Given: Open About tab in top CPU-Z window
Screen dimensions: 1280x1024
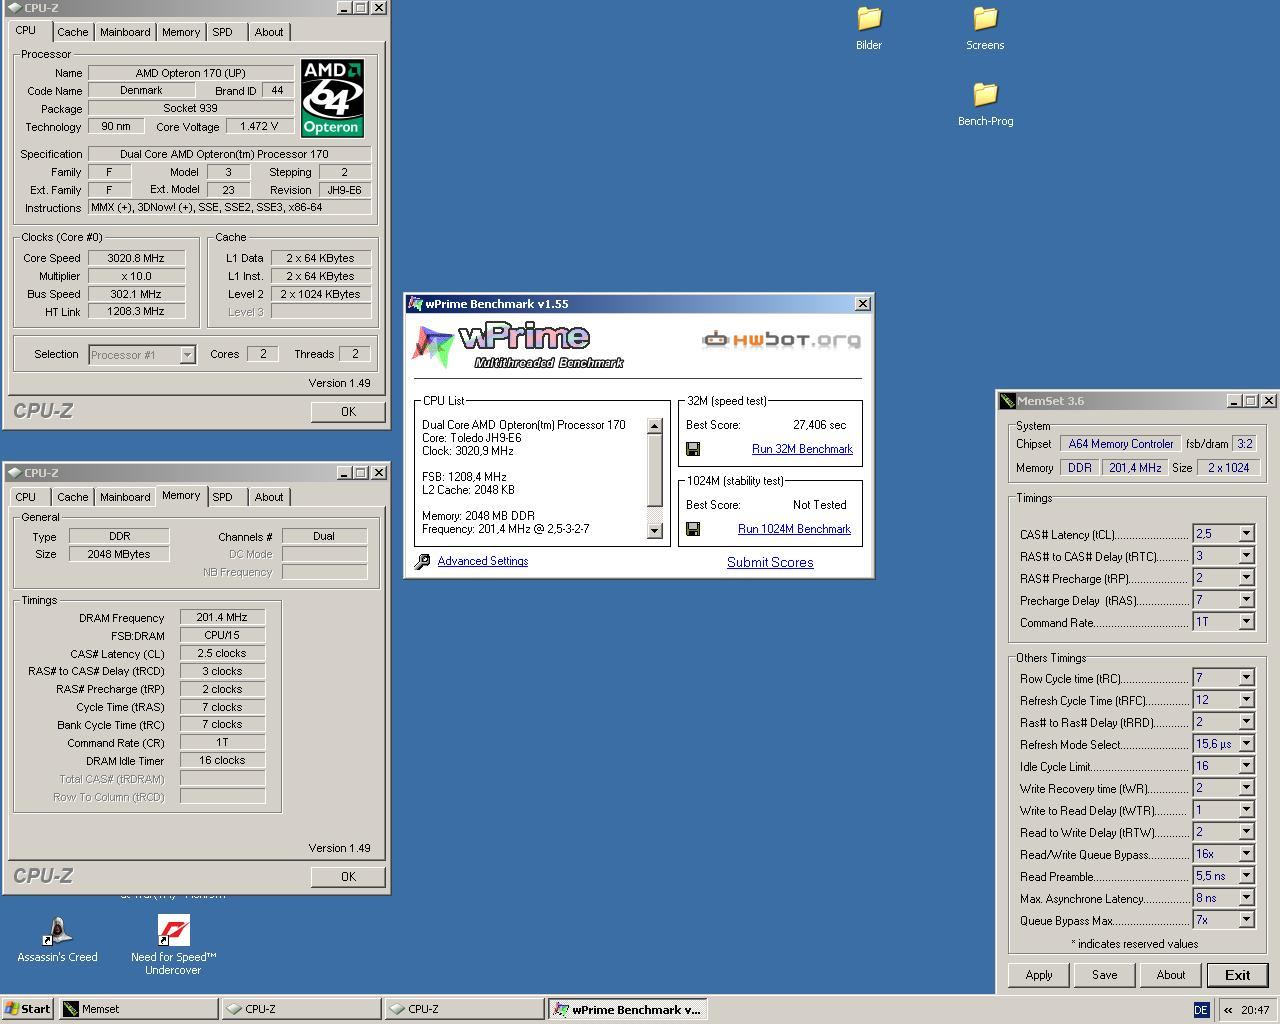Looking at the screenshot, I should pos(268,32).
